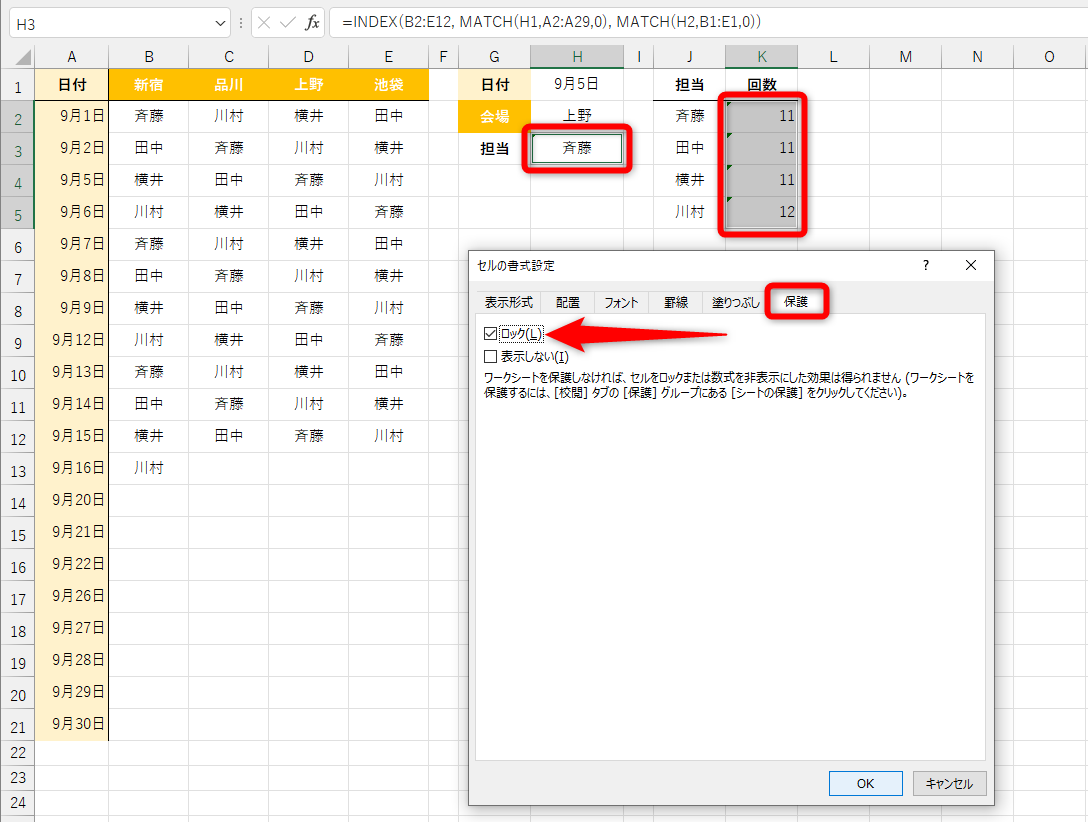
Task: Select the 保護 tab
Action: (795, 301)
